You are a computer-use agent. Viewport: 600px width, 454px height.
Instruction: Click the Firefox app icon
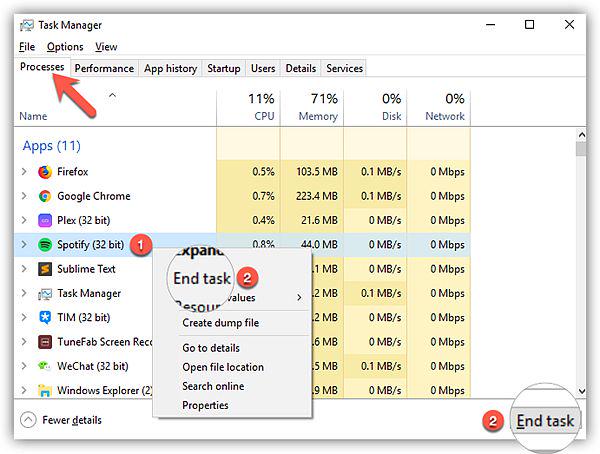[45, 172]
